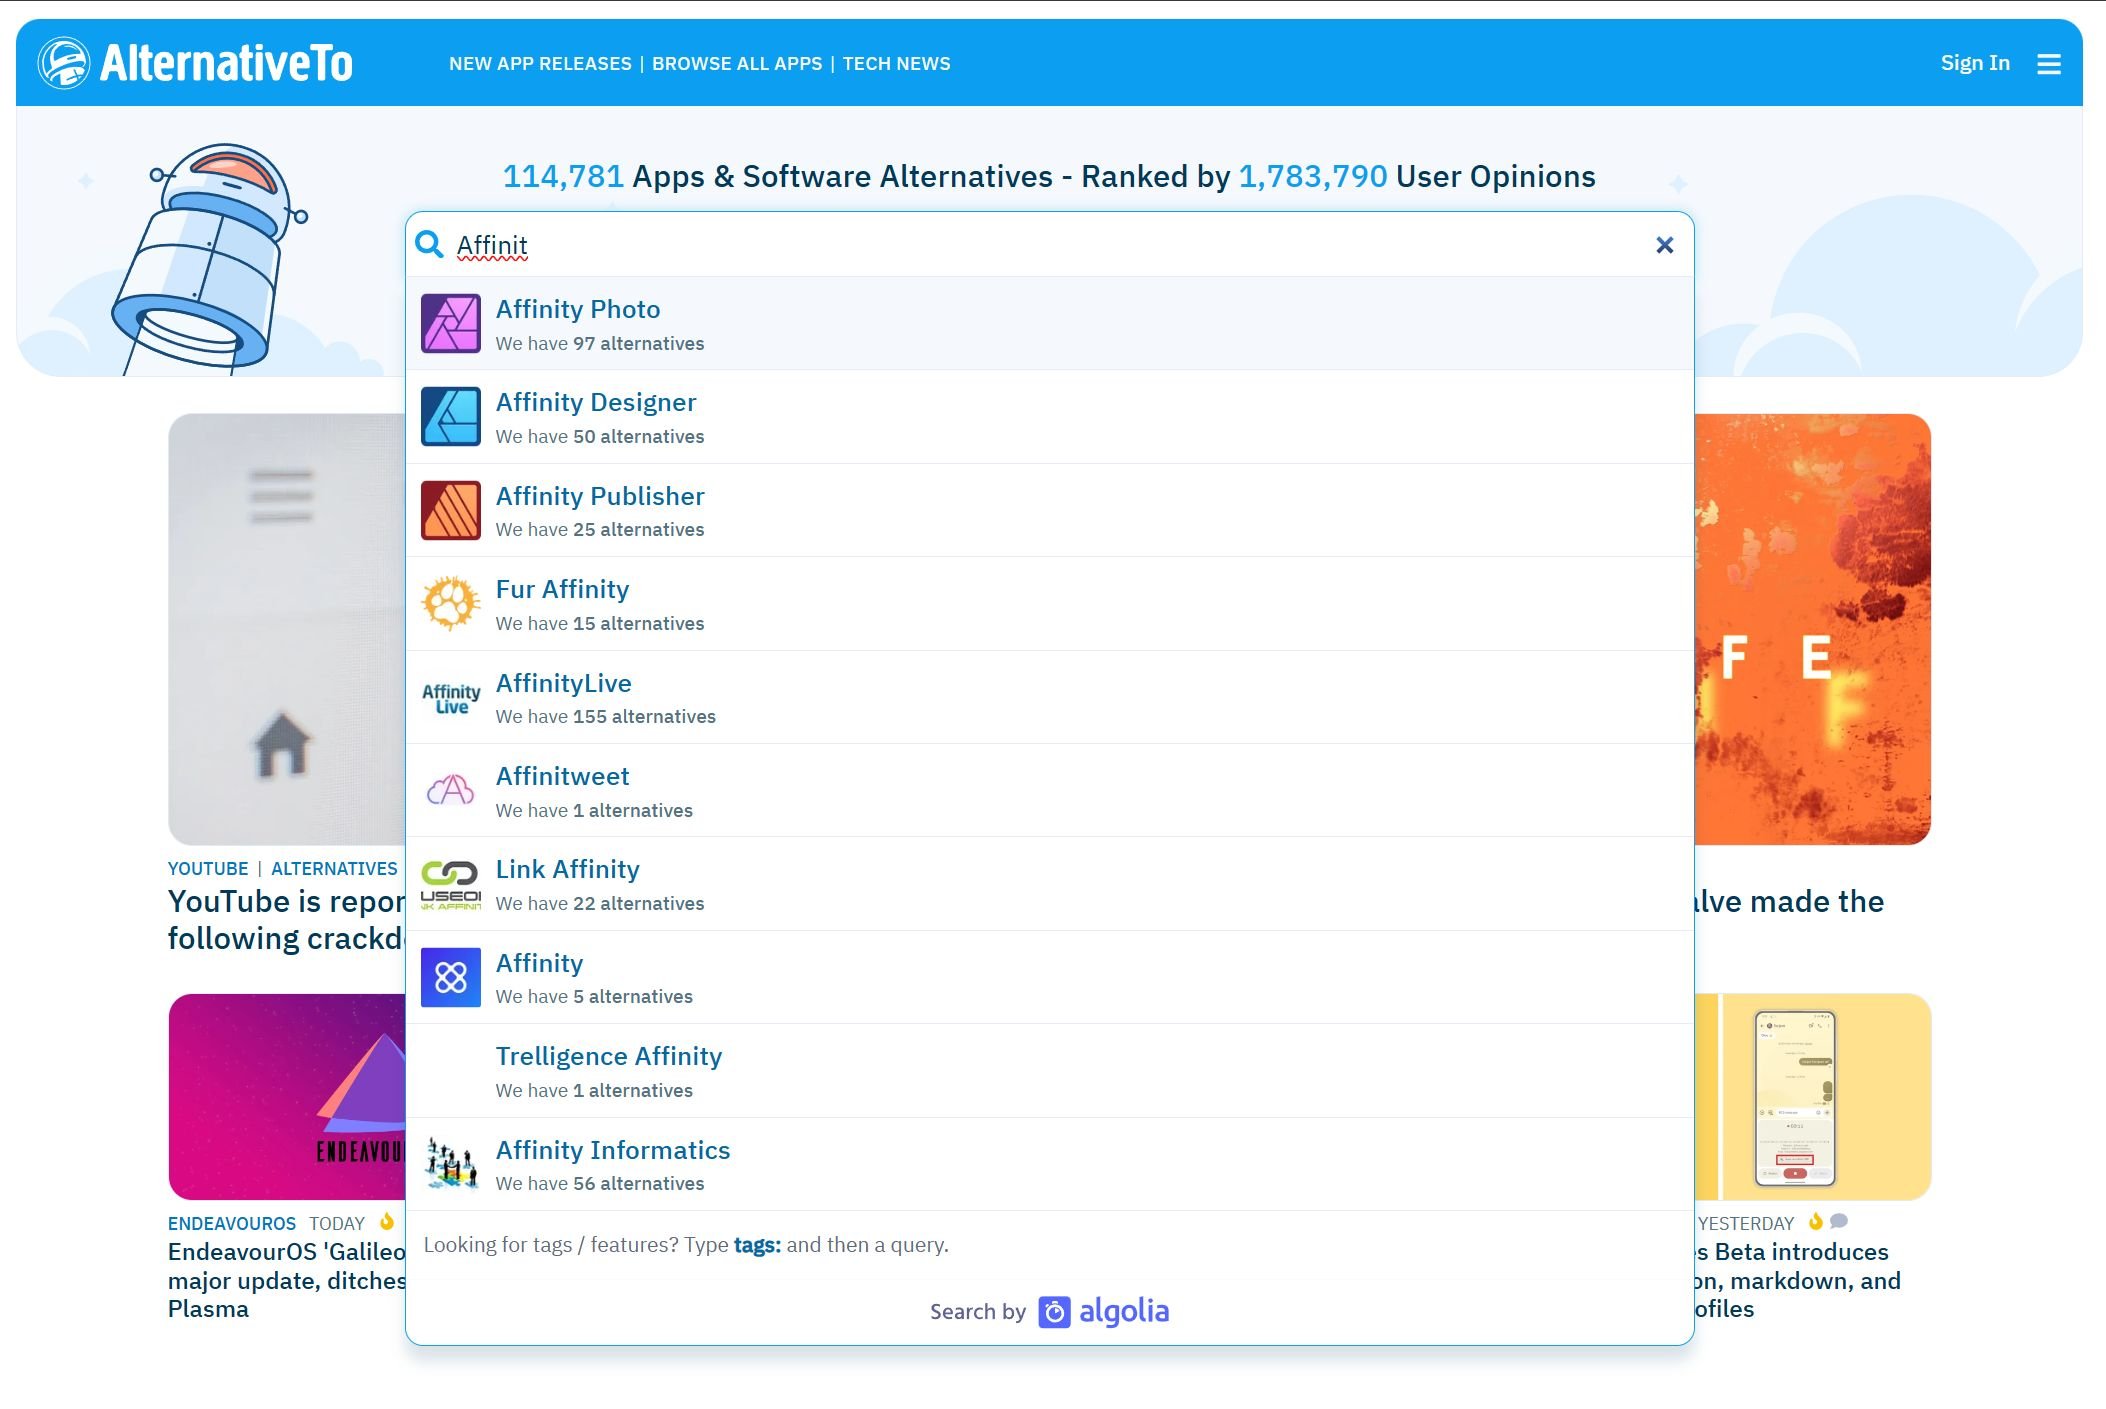Click NEW APP RELEASES tab
Image resolution: width=2106 pixels, height=1409 pixels.
pos(539,63)
